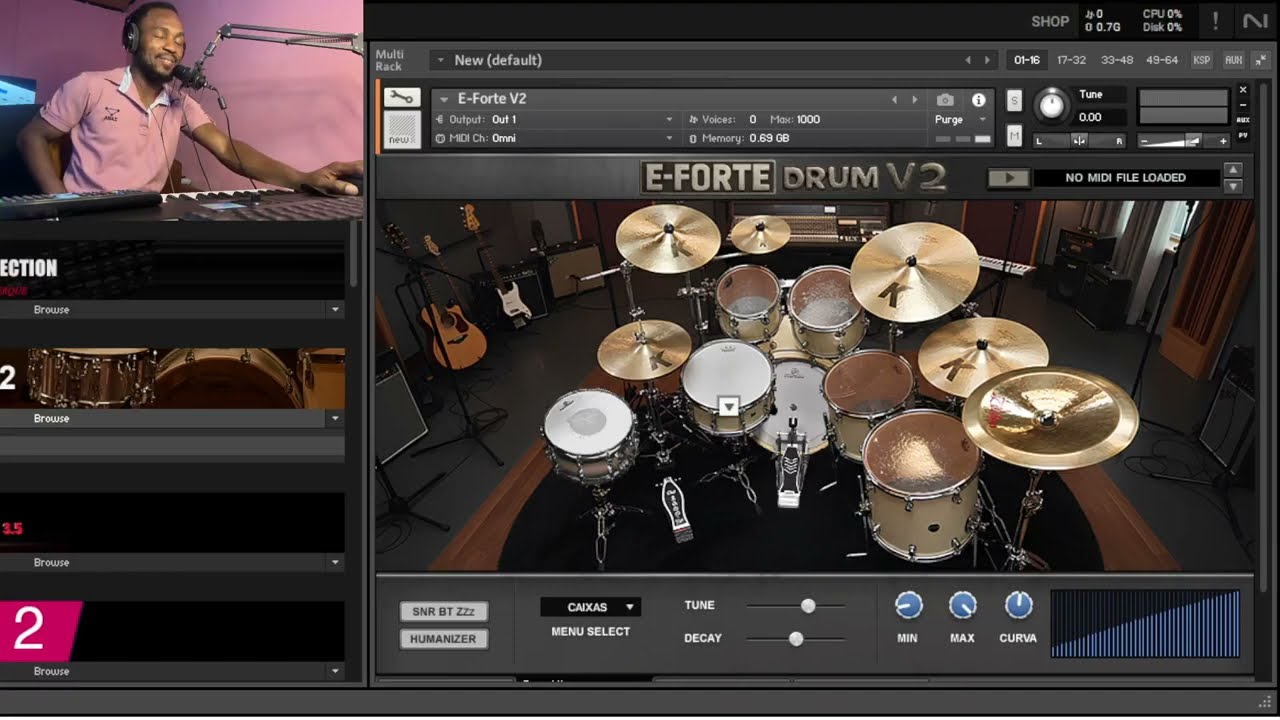Toggle instrument AUX view button
1280x720 pixels.
[x=1243, y=119]
